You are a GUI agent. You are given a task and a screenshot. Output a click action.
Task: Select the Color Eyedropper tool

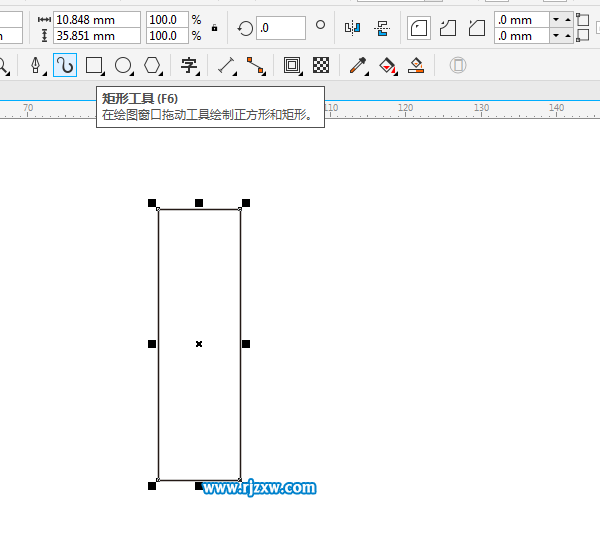[357, 66]
